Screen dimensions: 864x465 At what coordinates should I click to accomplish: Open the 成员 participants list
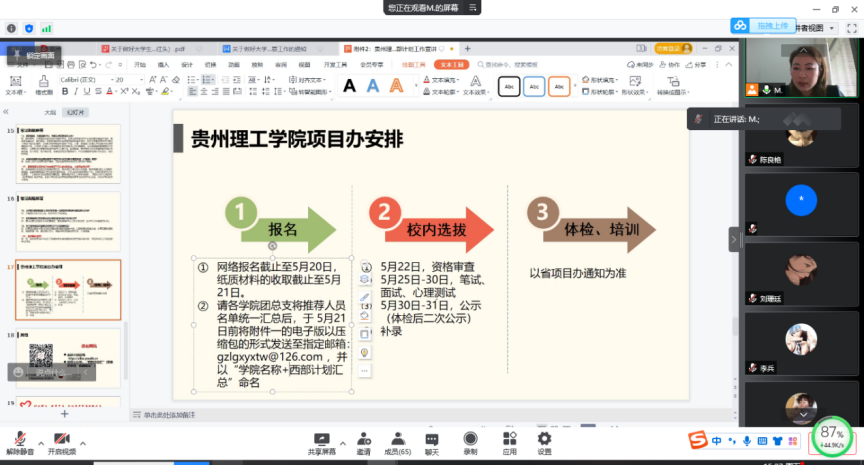coord(397,438)
